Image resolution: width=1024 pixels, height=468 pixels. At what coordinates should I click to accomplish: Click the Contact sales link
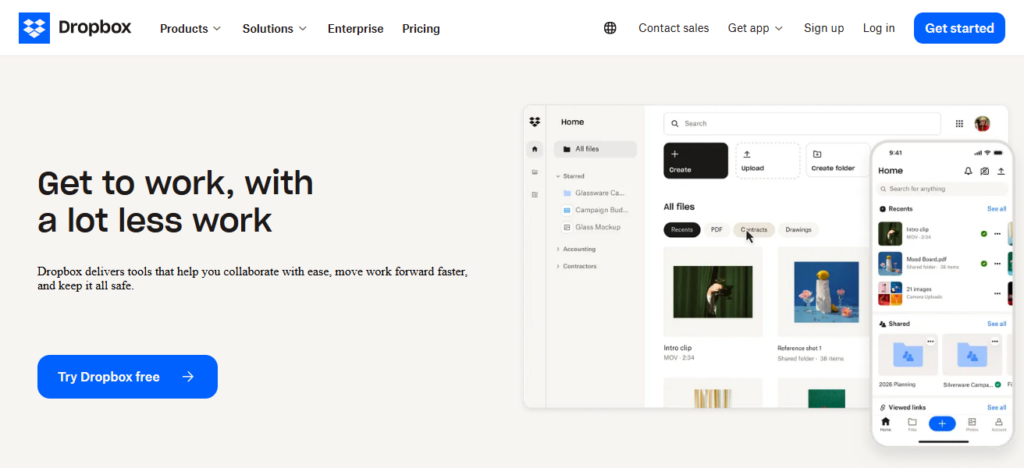pos(673,28)
